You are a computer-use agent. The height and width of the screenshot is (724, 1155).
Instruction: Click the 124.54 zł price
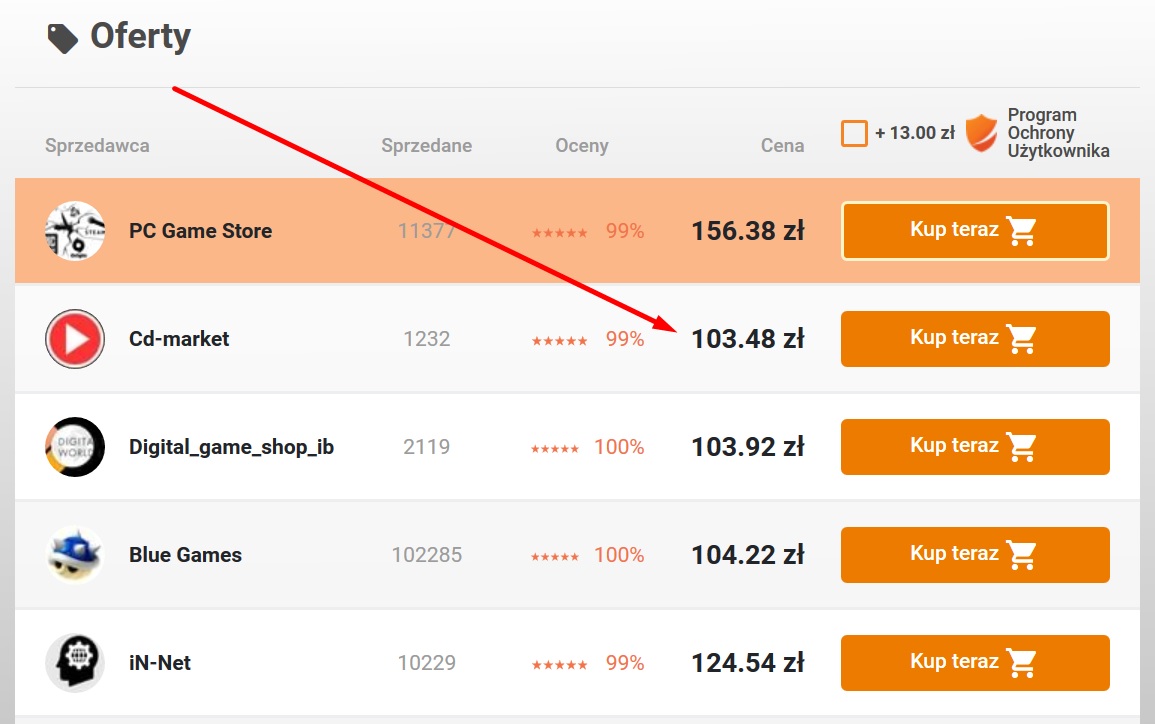(748, 663)
